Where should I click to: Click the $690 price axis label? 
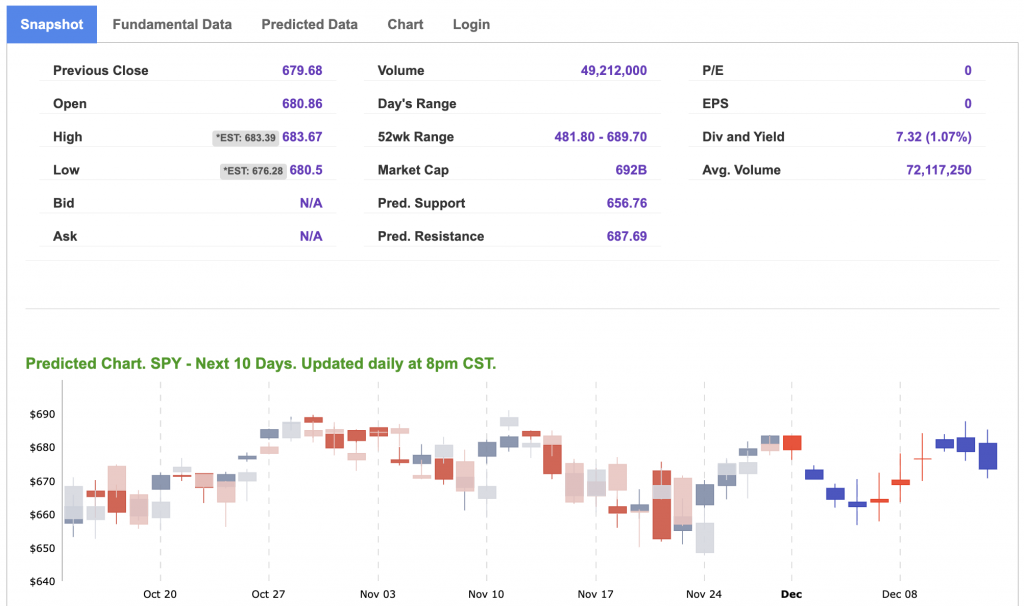[x=41, y=414]
